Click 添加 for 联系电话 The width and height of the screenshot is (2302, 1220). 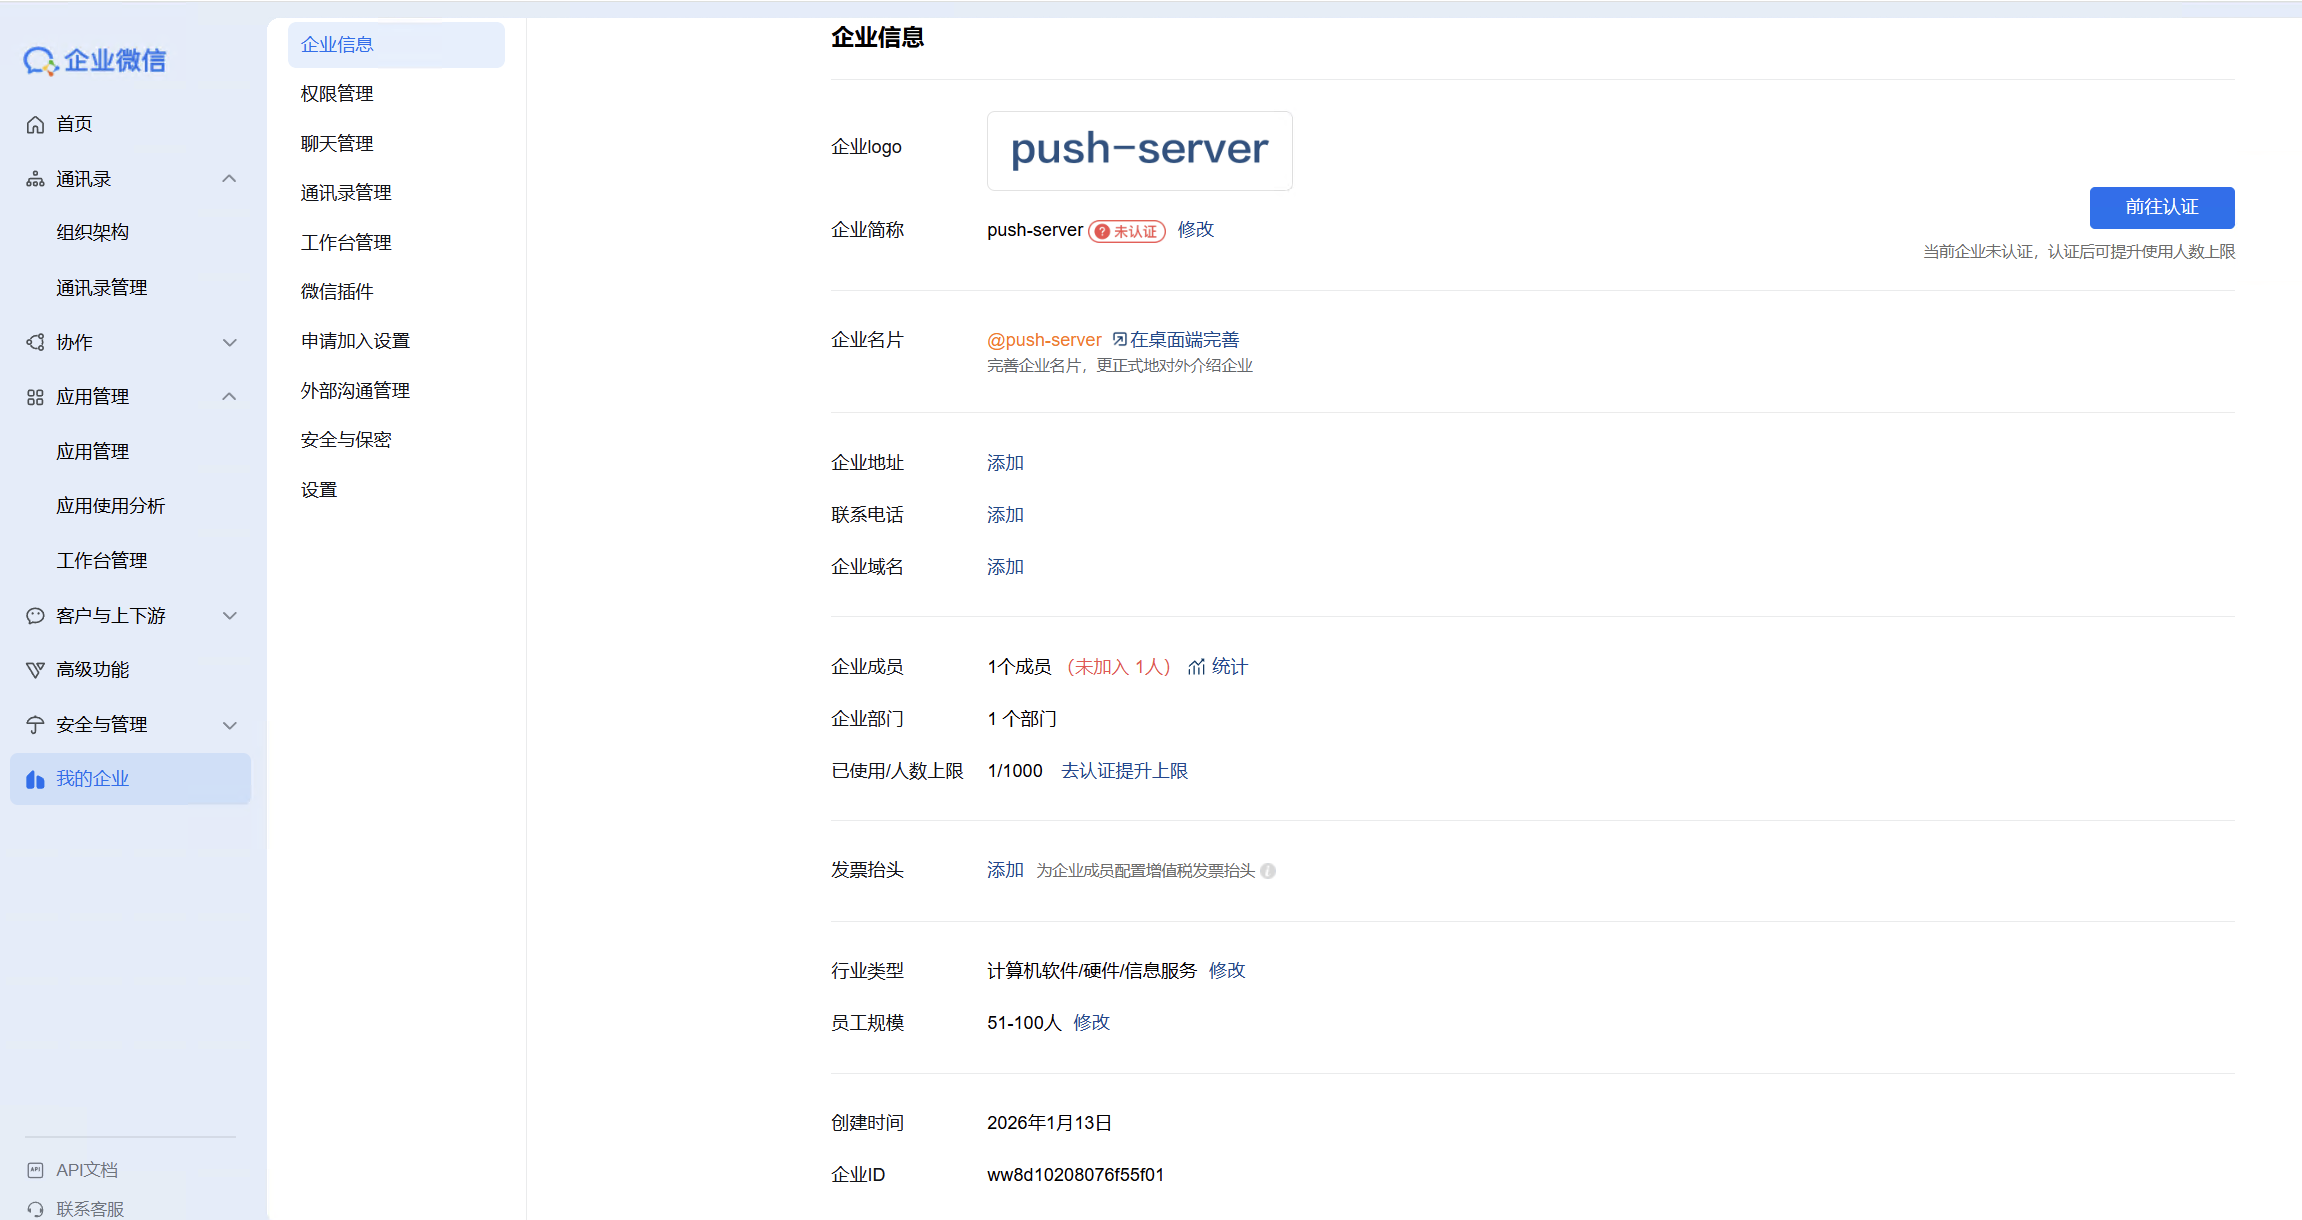(1005, 515)
